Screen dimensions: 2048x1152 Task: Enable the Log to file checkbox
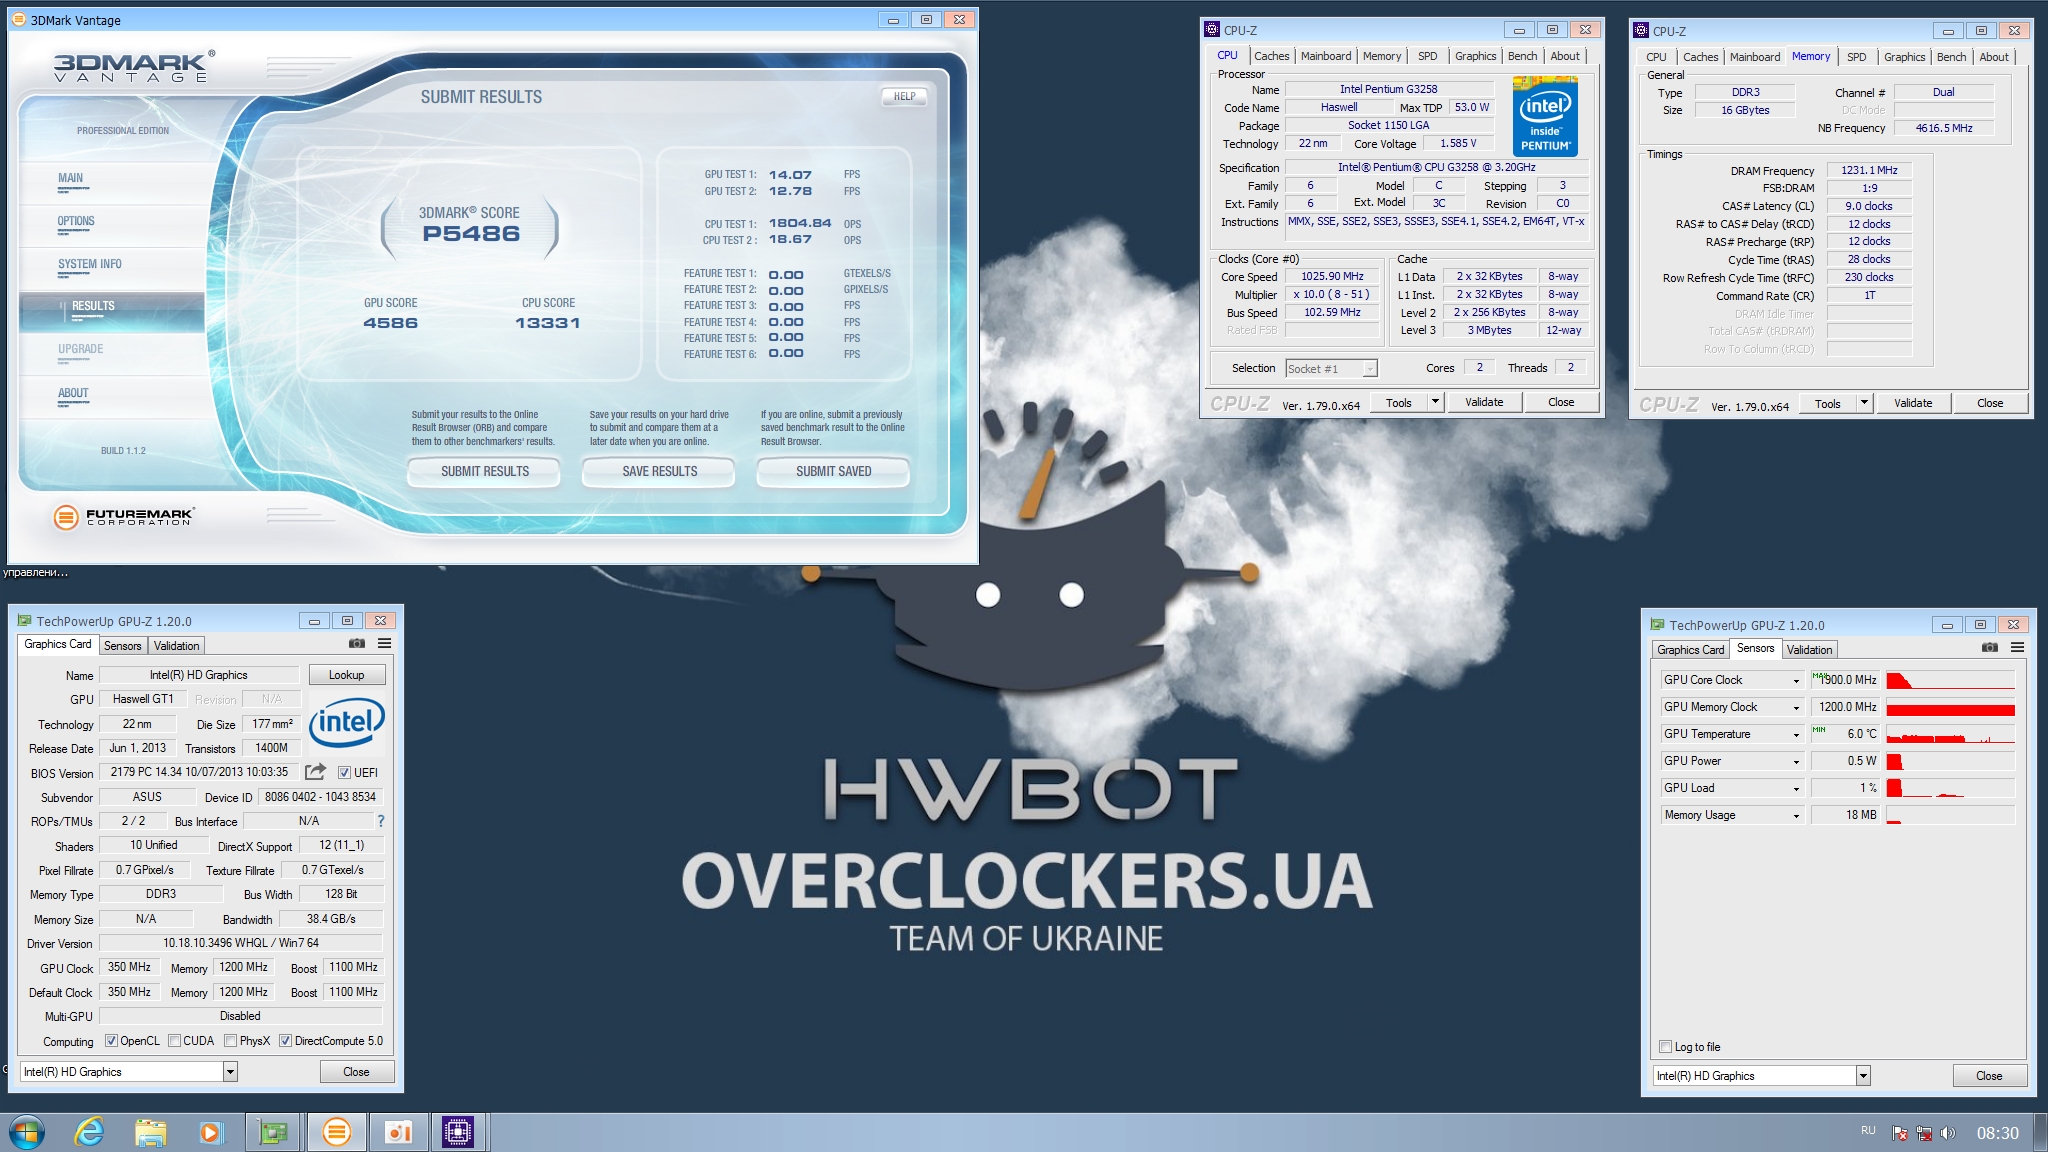click(1665, 1047)
